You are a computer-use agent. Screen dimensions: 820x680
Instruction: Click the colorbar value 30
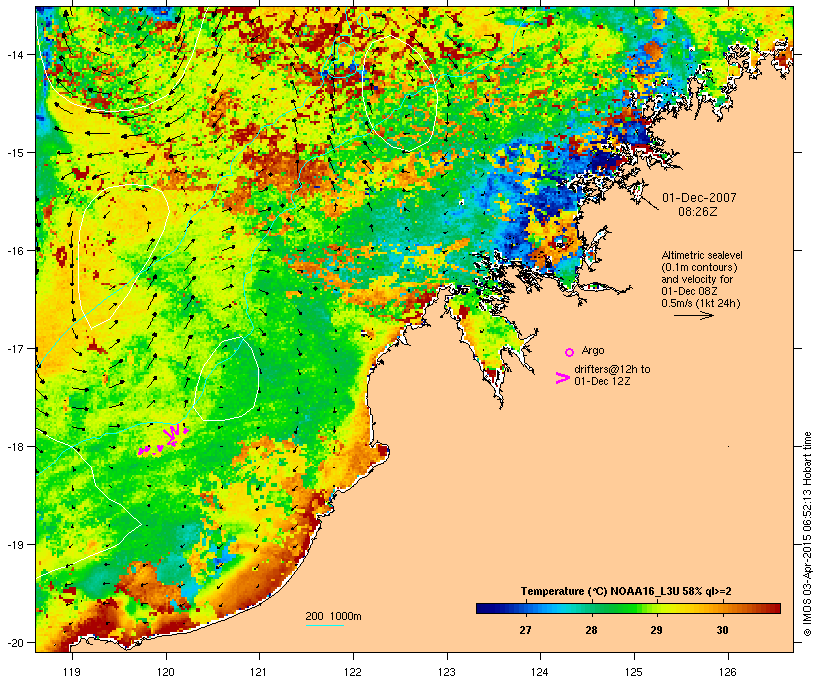click(x=722, y=630)
